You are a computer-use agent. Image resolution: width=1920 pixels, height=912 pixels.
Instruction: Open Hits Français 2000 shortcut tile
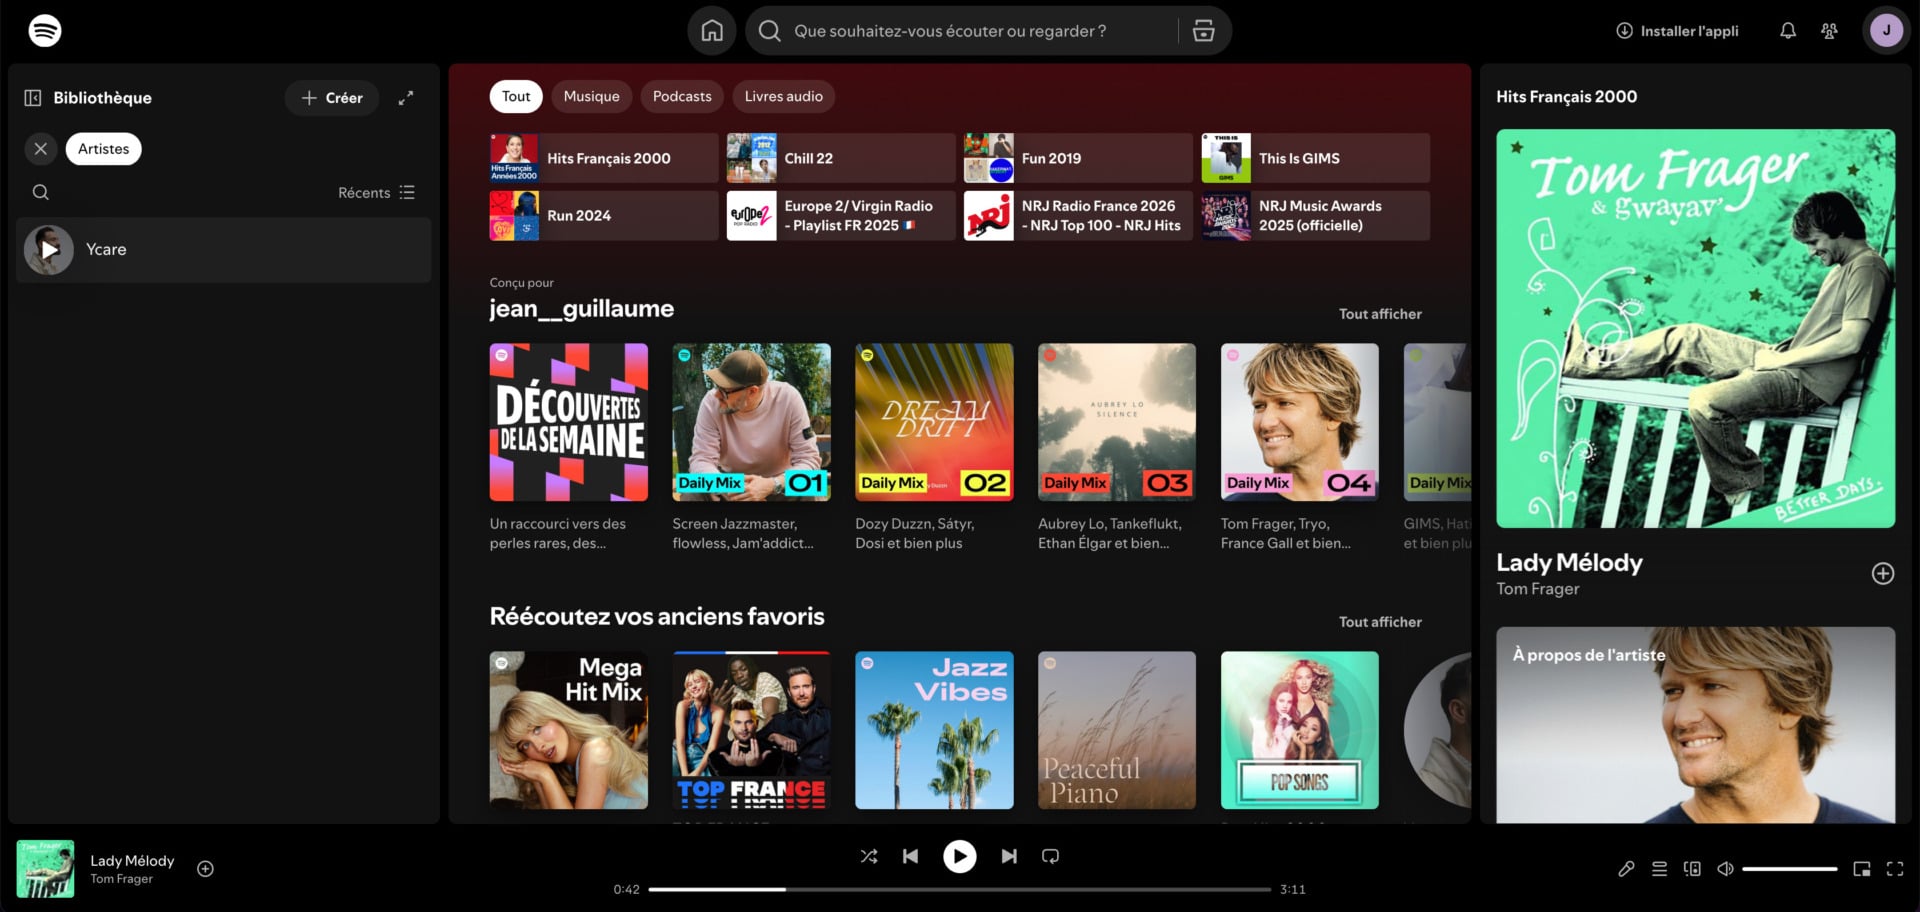[x=604, y=158]
